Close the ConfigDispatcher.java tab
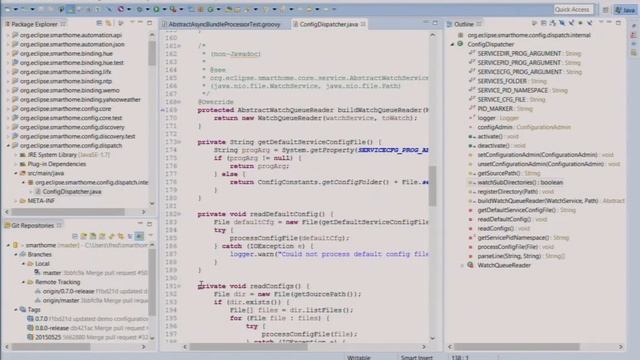 point(363,24)
